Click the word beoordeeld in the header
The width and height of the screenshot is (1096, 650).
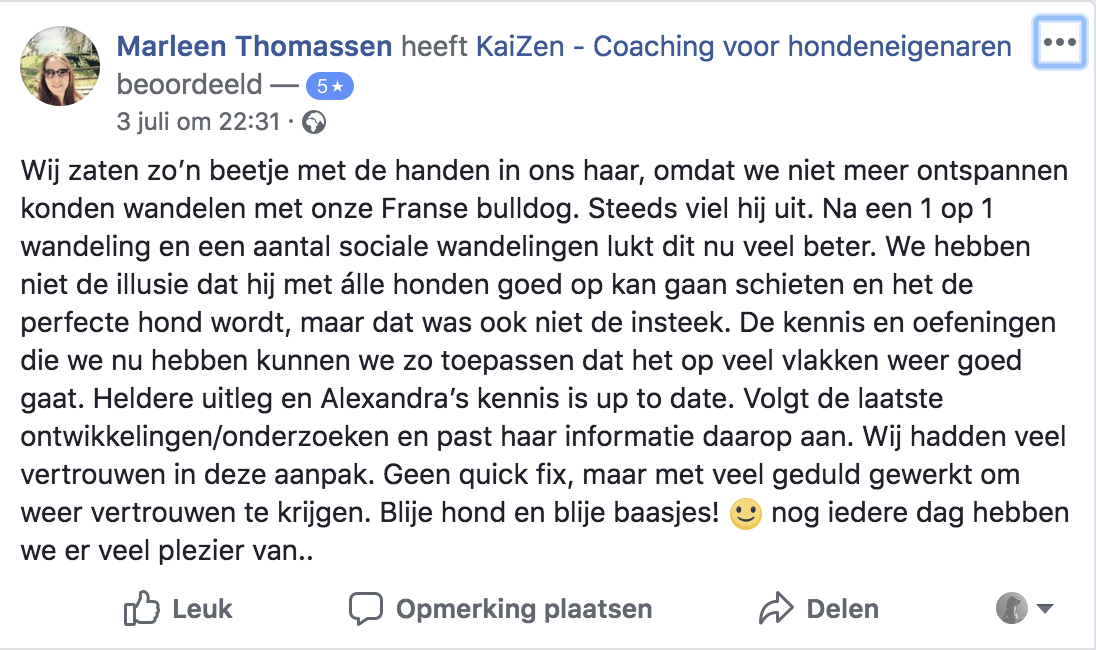(189, 85)
